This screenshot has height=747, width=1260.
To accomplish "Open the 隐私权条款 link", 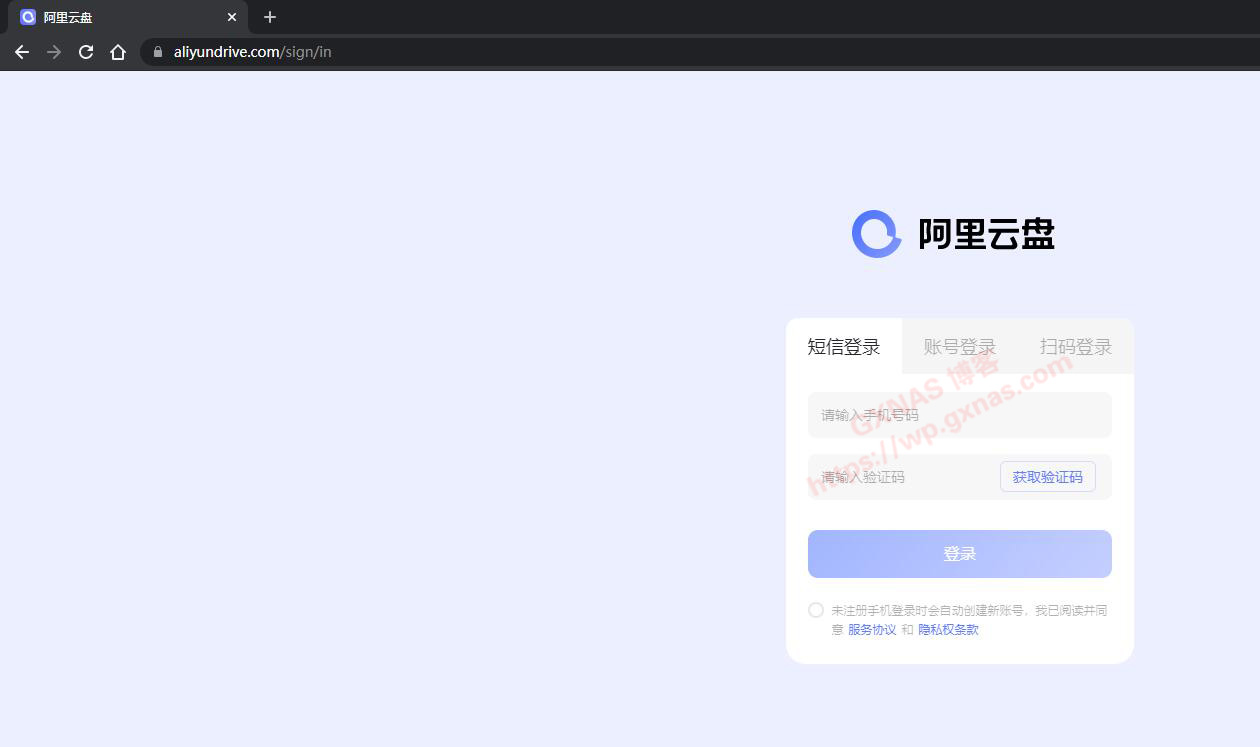I will (x=948, y=630).
